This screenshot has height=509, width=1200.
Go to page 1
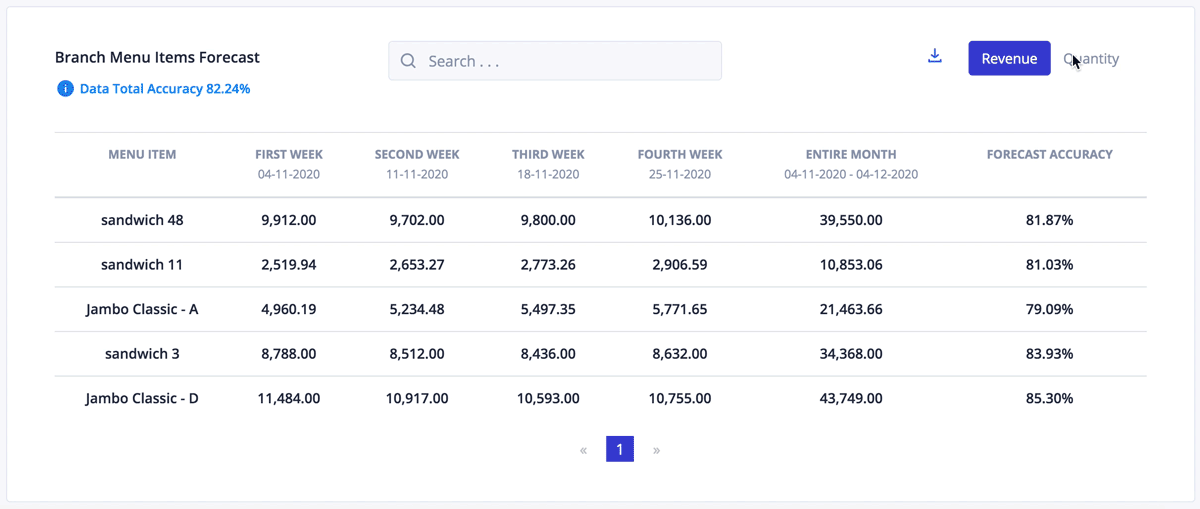click(x=620, y=450)
